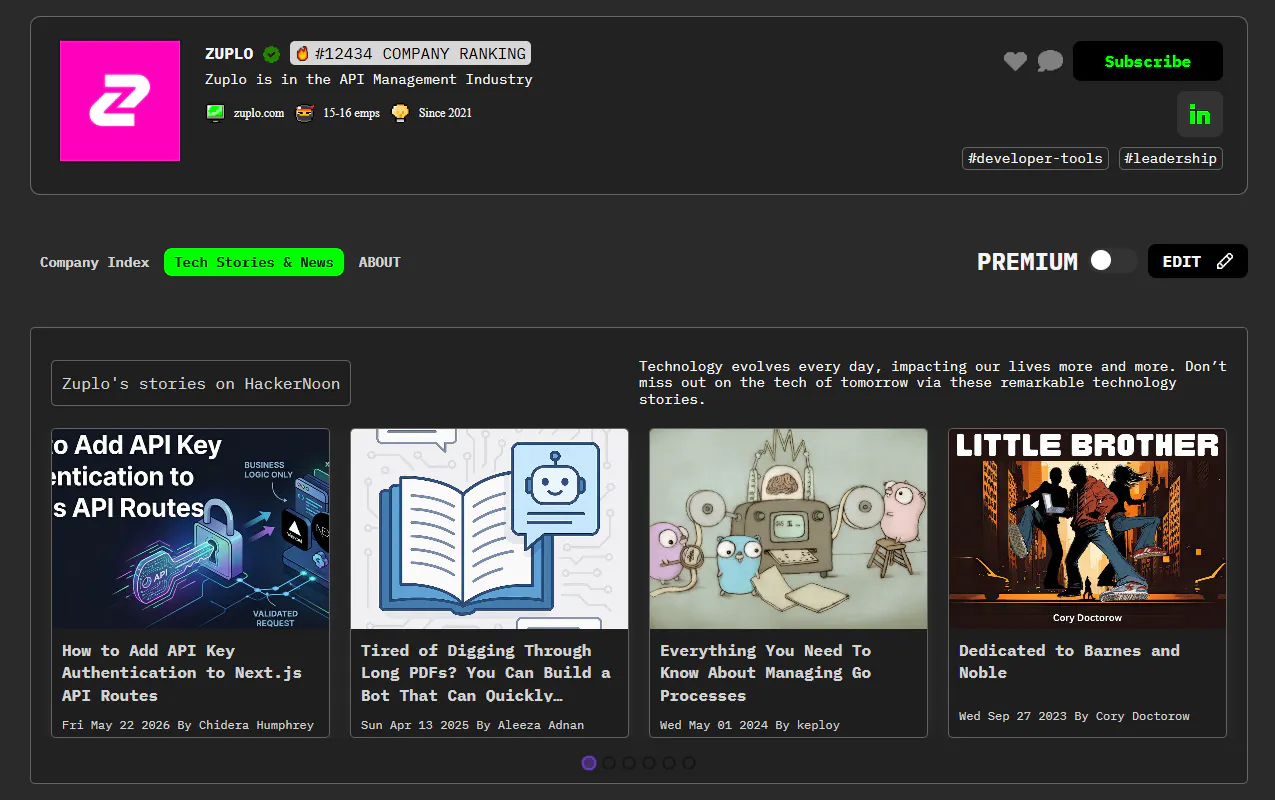Open 'Dedicated to Barnes and Noble' title
Image resolution: width=1275 pixels, height=800 pixels.
[1070, 662]
